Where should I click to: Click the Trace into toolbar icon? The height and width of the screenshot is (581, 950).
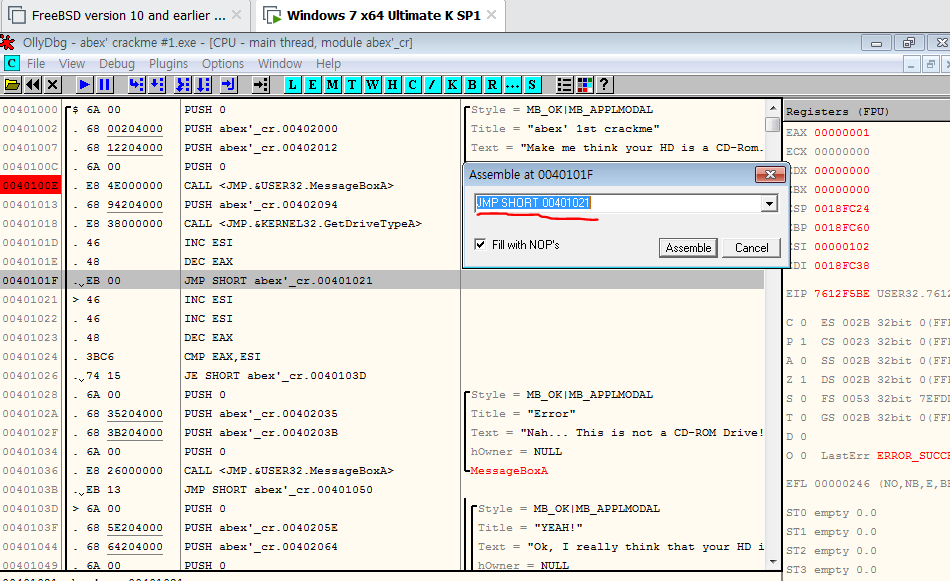(x=183, y=85)
